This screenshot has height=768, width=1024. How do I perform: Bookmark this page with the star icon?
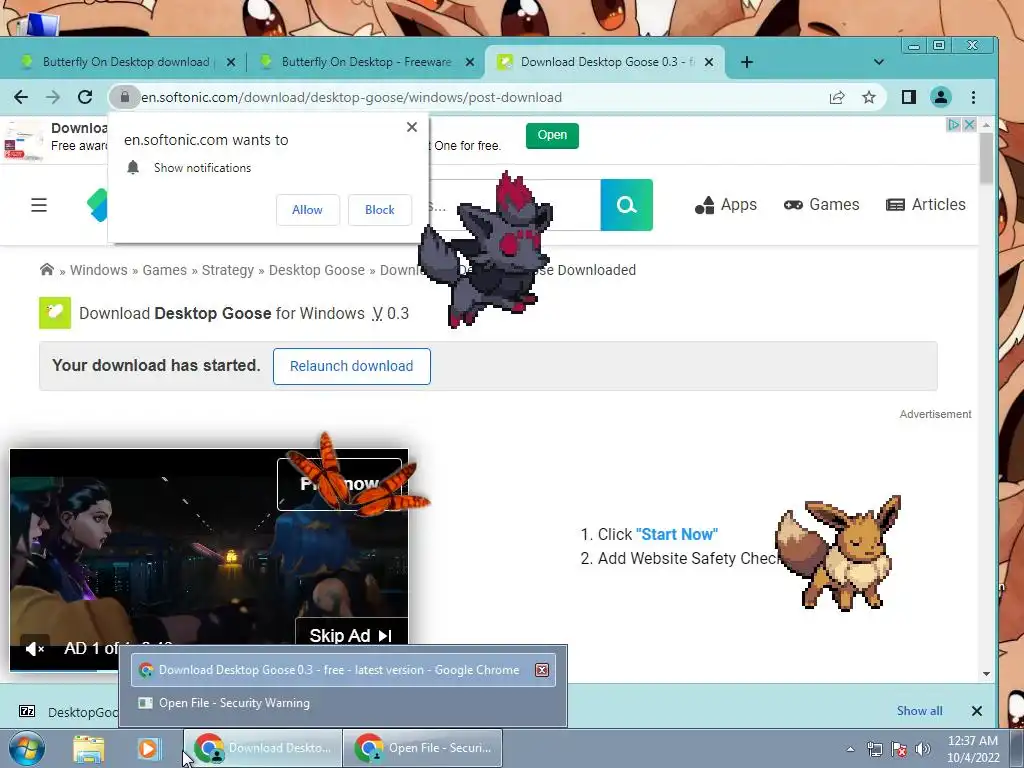coord(869,97)
